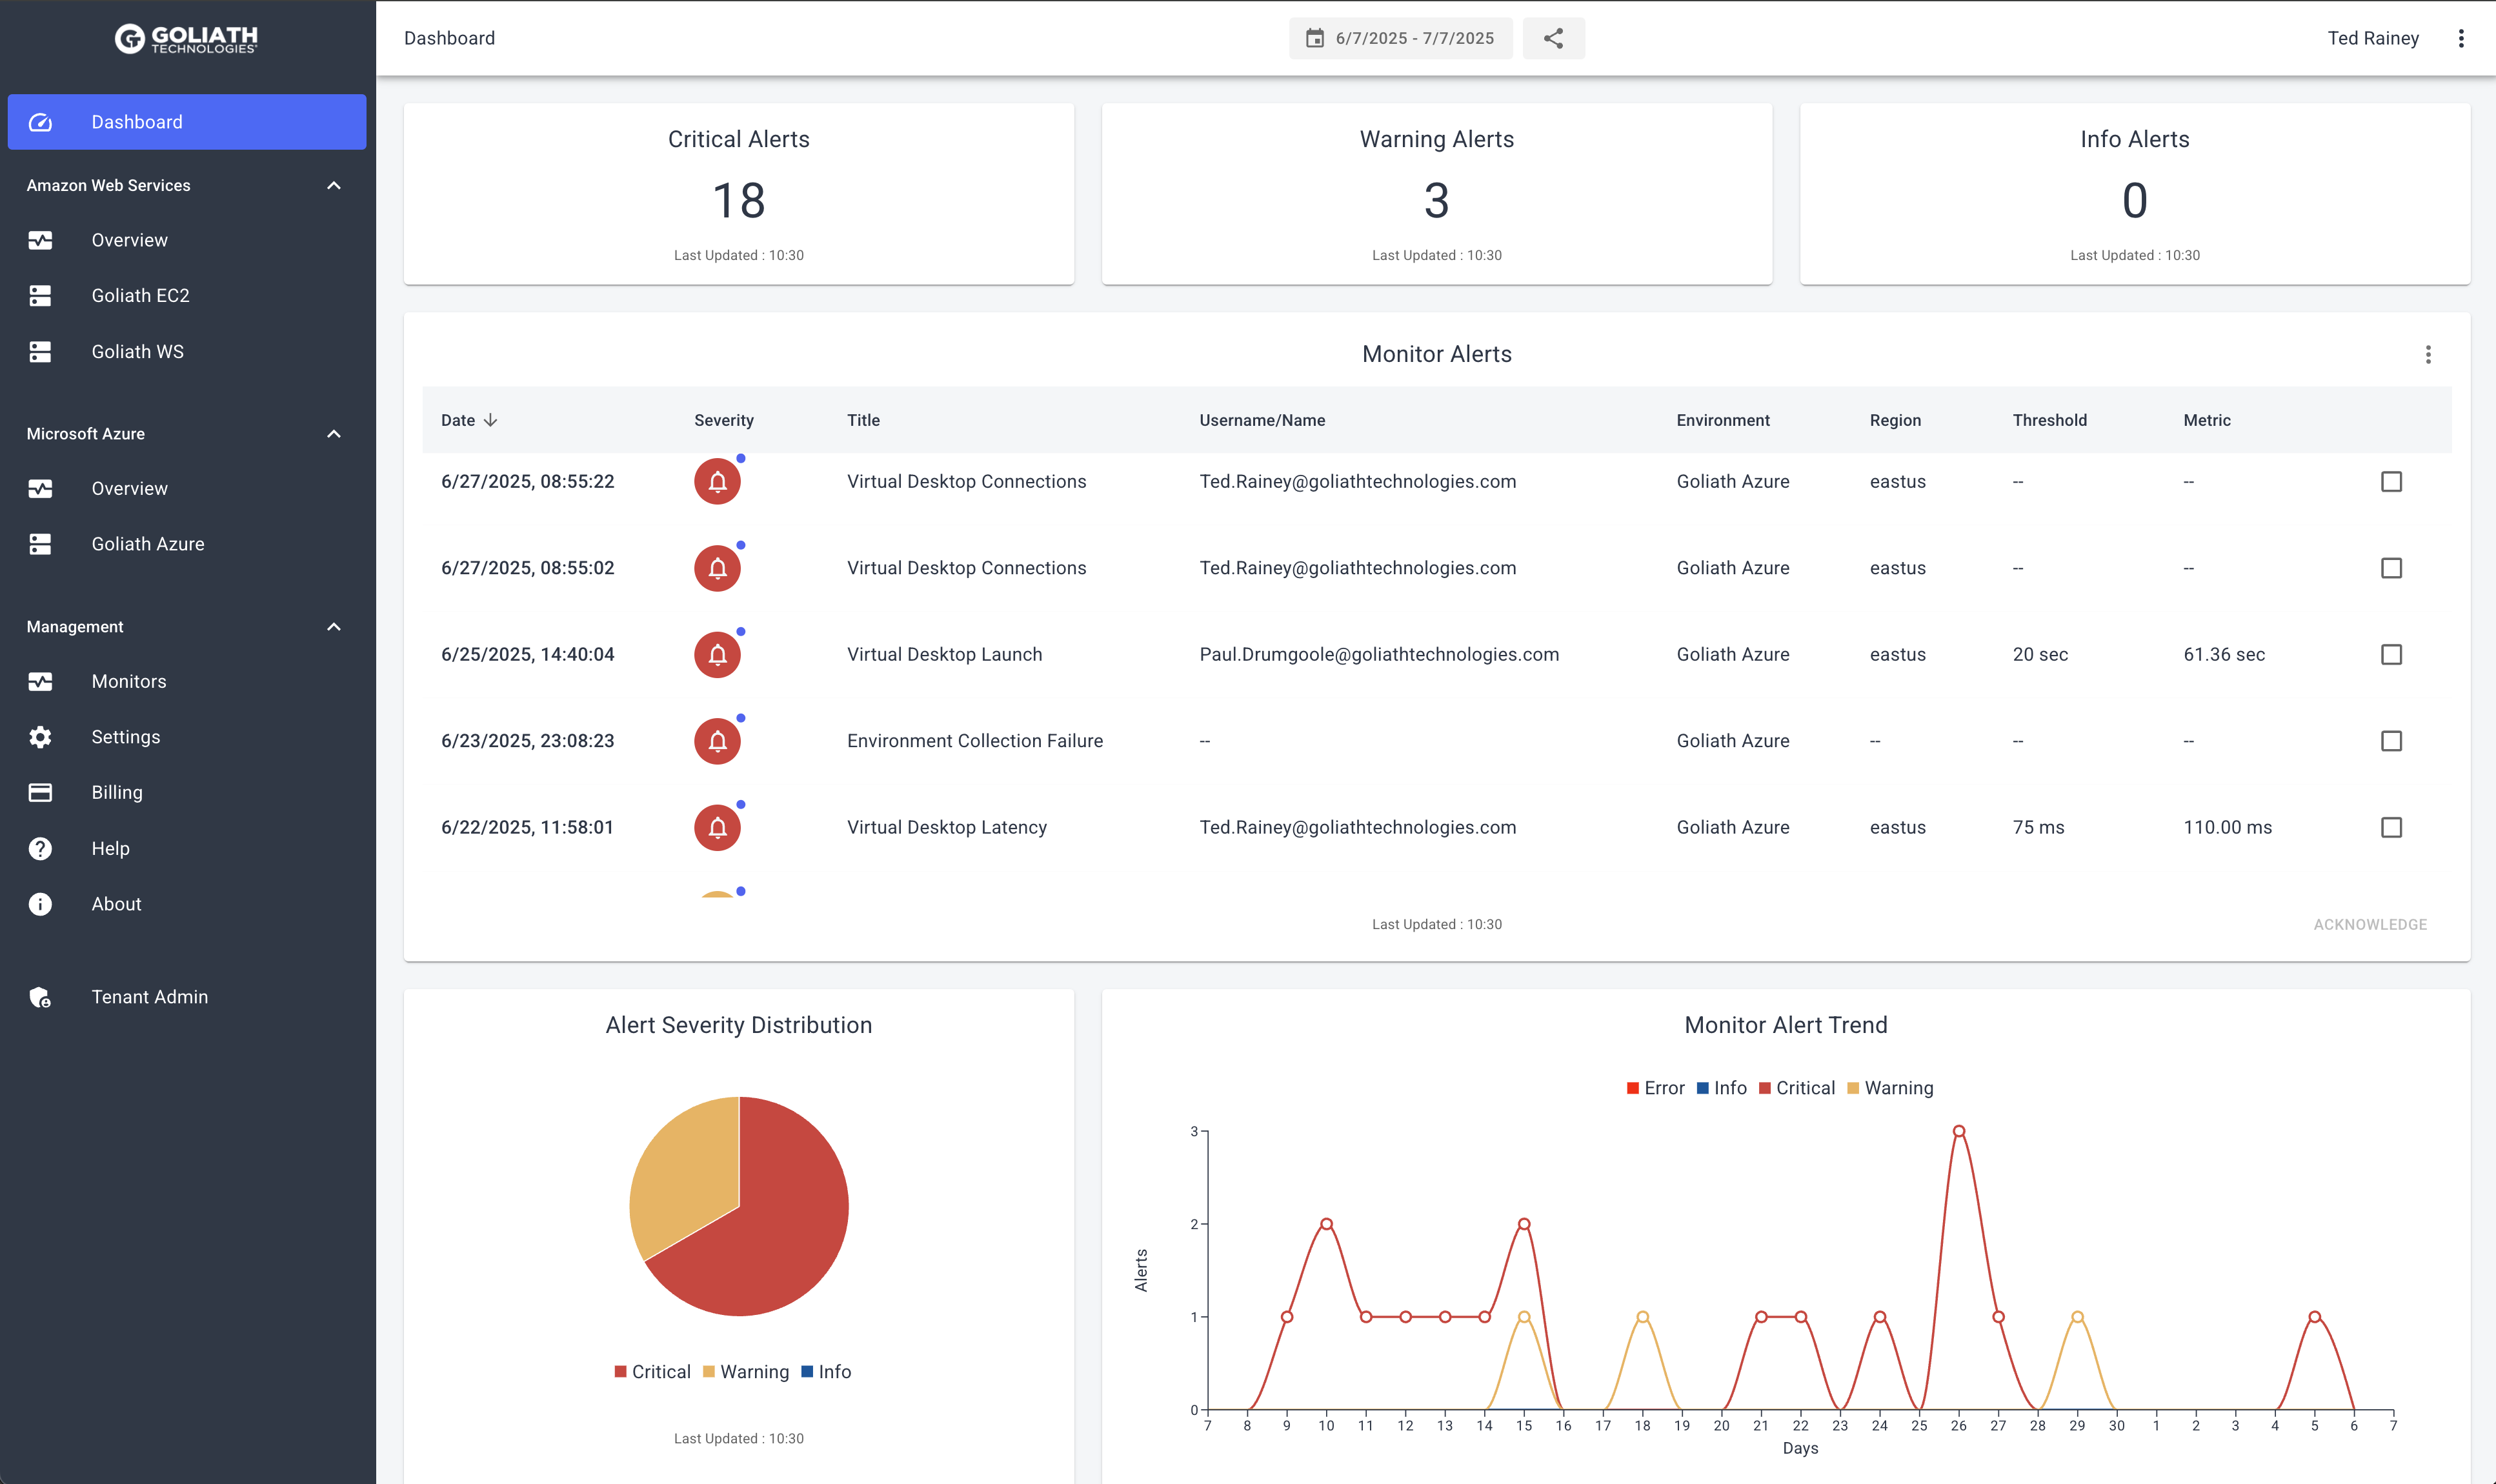Click the Goliath EC2 server icon
The width and height of the screenshot is (2496, 1484).
point(40,296)
